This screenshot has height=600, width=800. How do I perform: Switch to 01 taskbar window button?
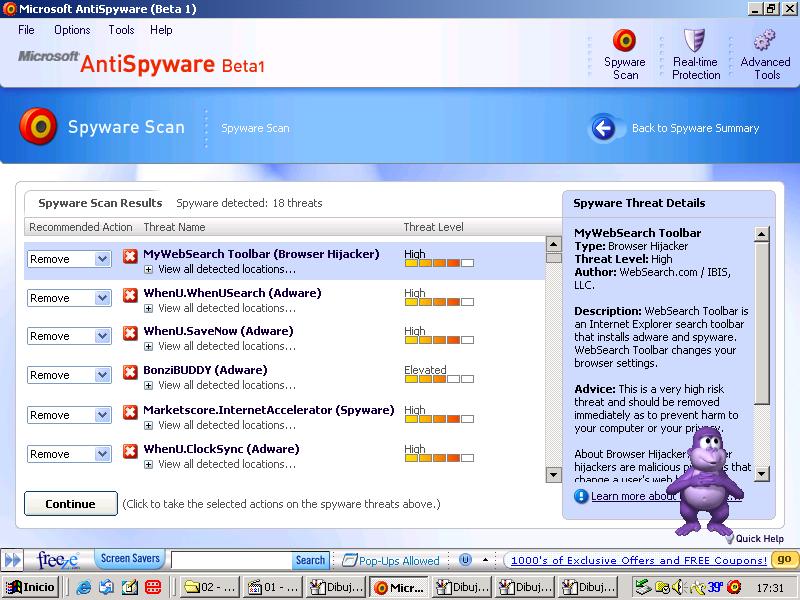click(x=273, y=587)
